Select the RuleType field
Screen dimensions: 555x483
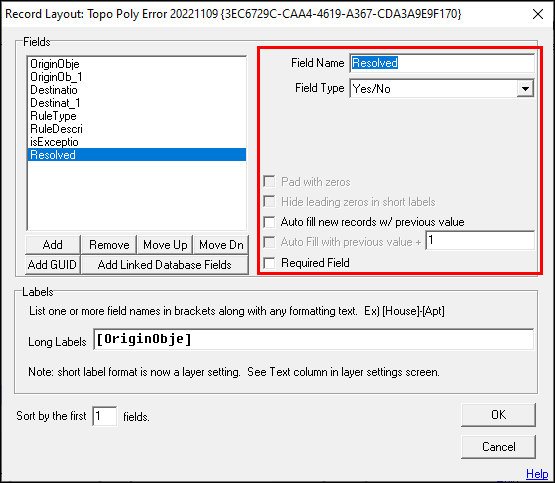(137, 116)
